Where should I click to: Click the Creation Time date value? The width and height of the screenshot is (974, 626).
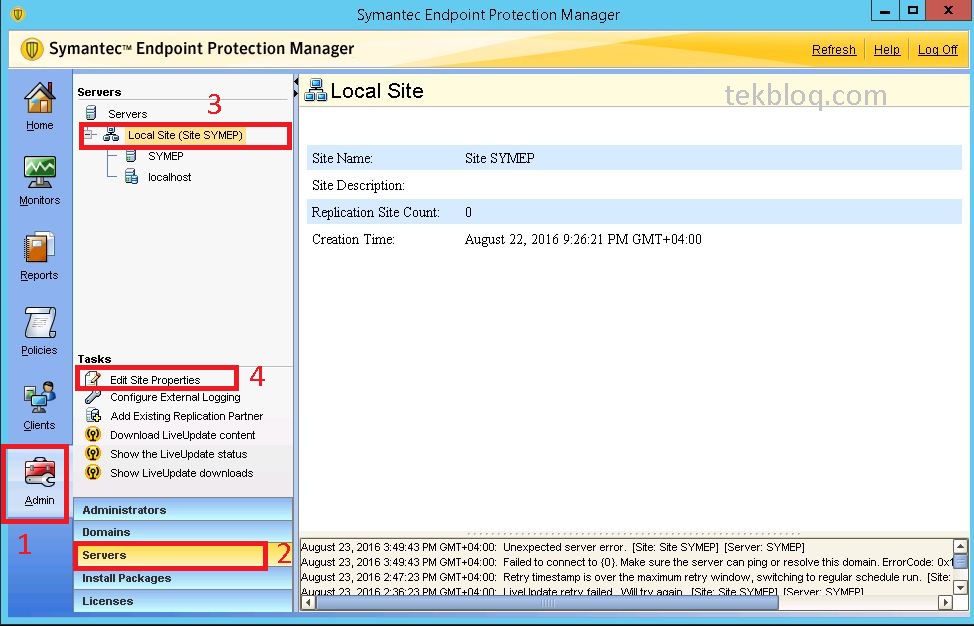[583, 239]
